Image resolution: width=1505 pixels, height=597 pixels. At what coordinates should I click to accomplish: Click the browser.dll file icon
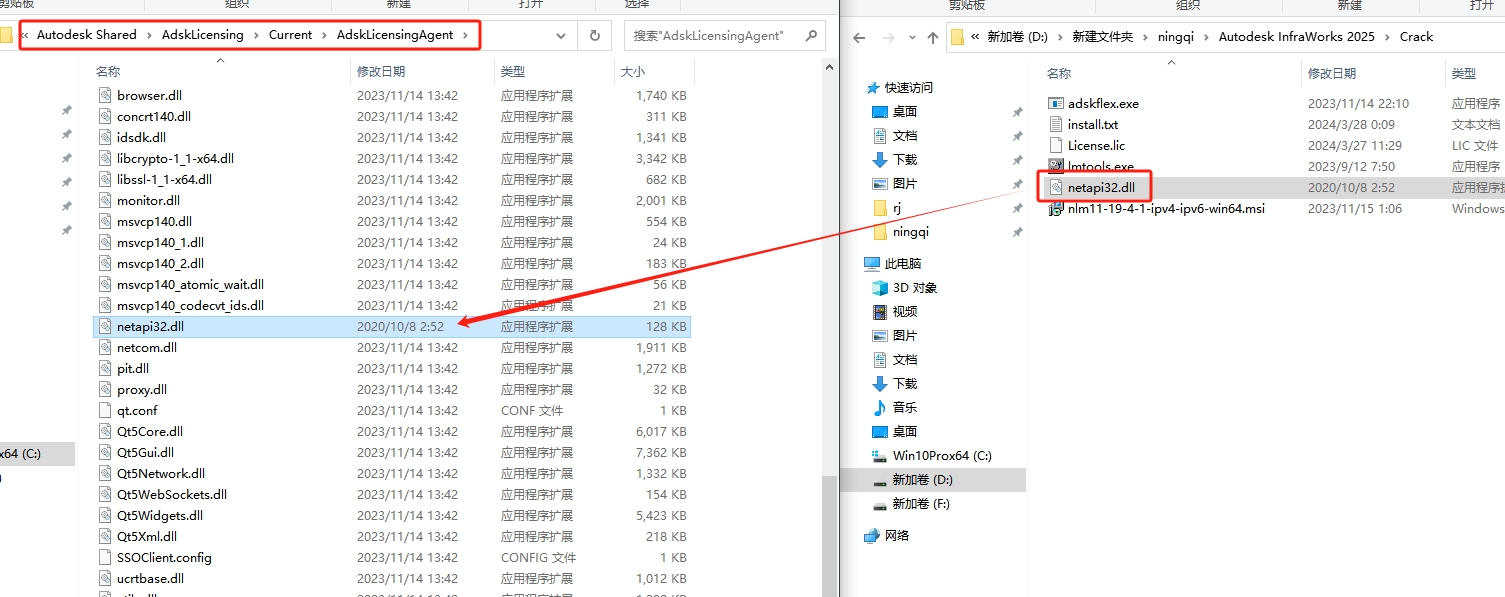pos(106,95)
